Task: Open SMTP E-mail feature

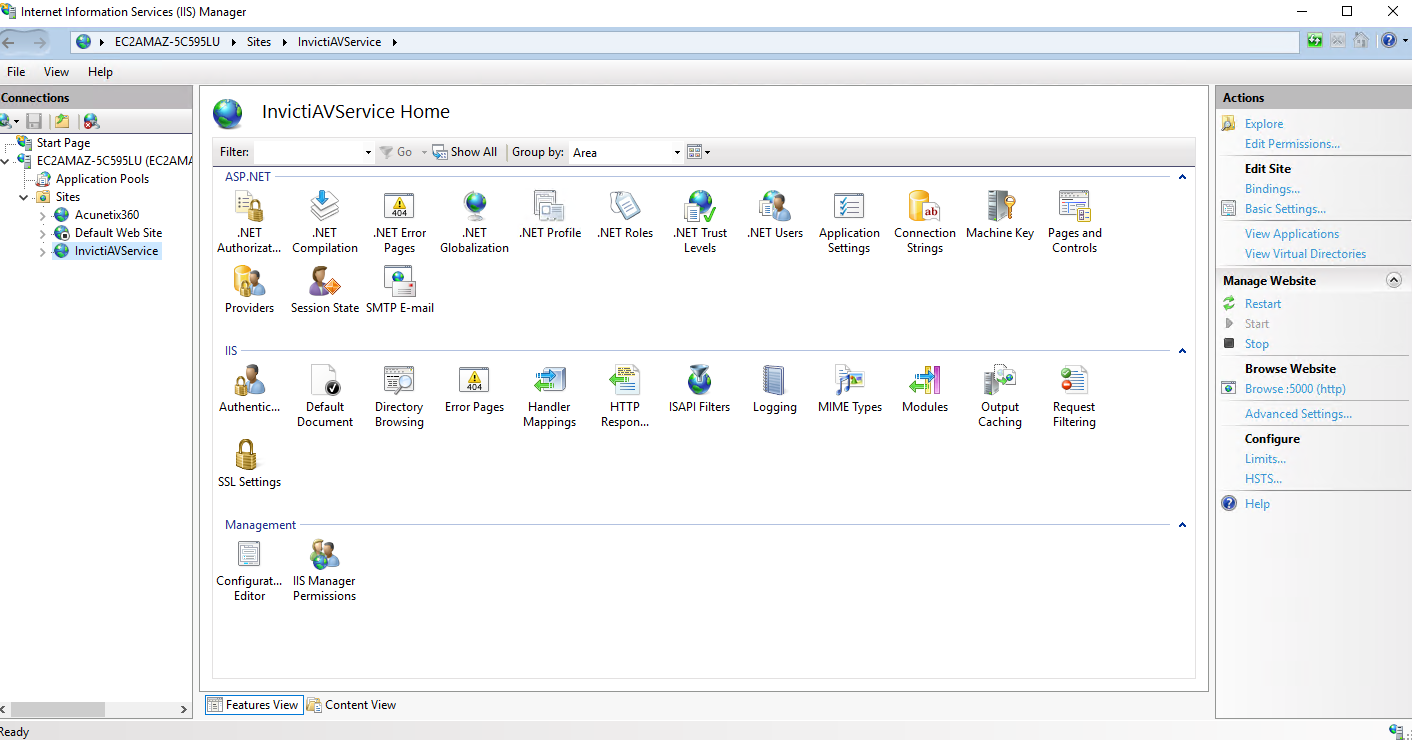Action: pyautogui.click(x=399, y=289)
